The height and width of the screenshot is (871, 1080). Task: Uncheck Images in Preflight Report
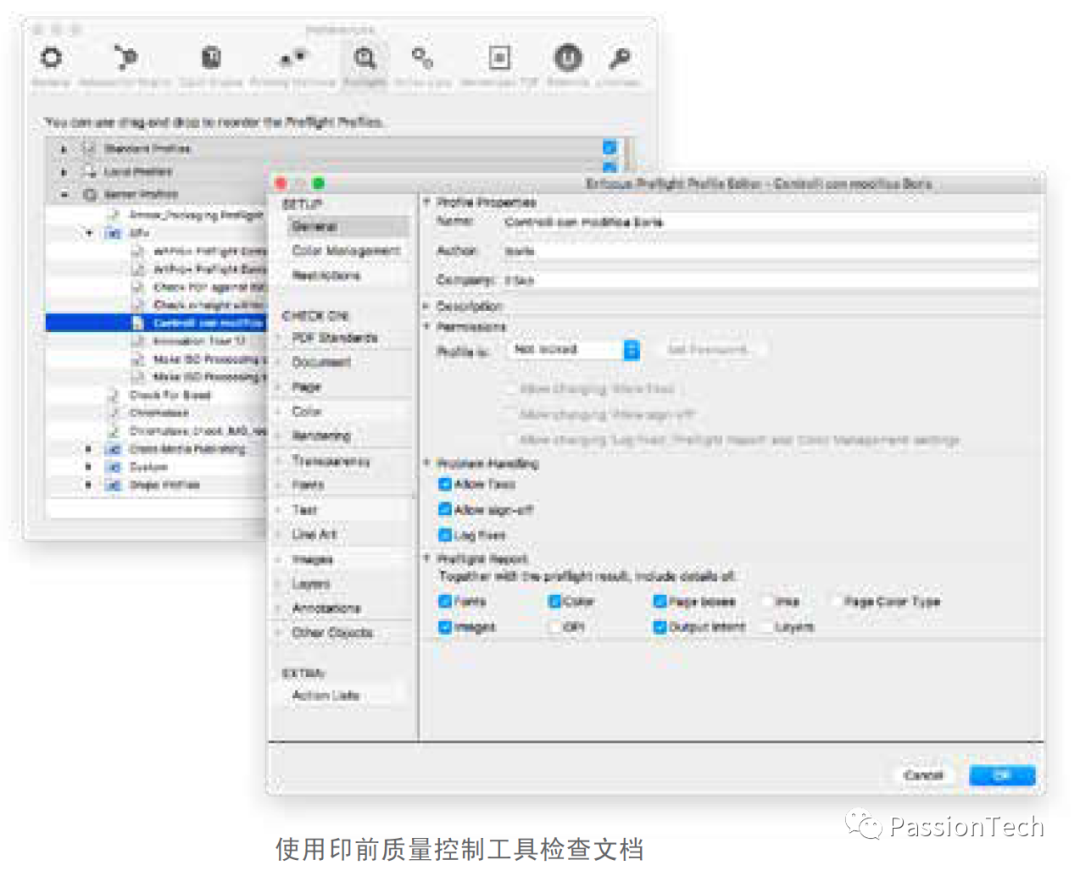(x=445, y=627)
